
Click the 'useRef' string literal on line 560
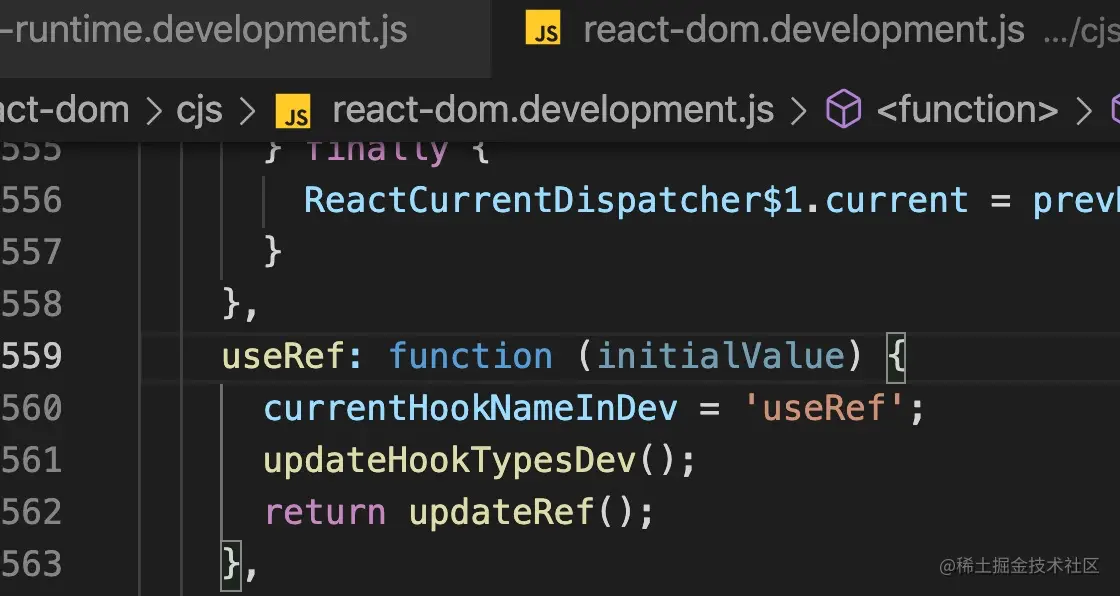click(x=824, y=409)
